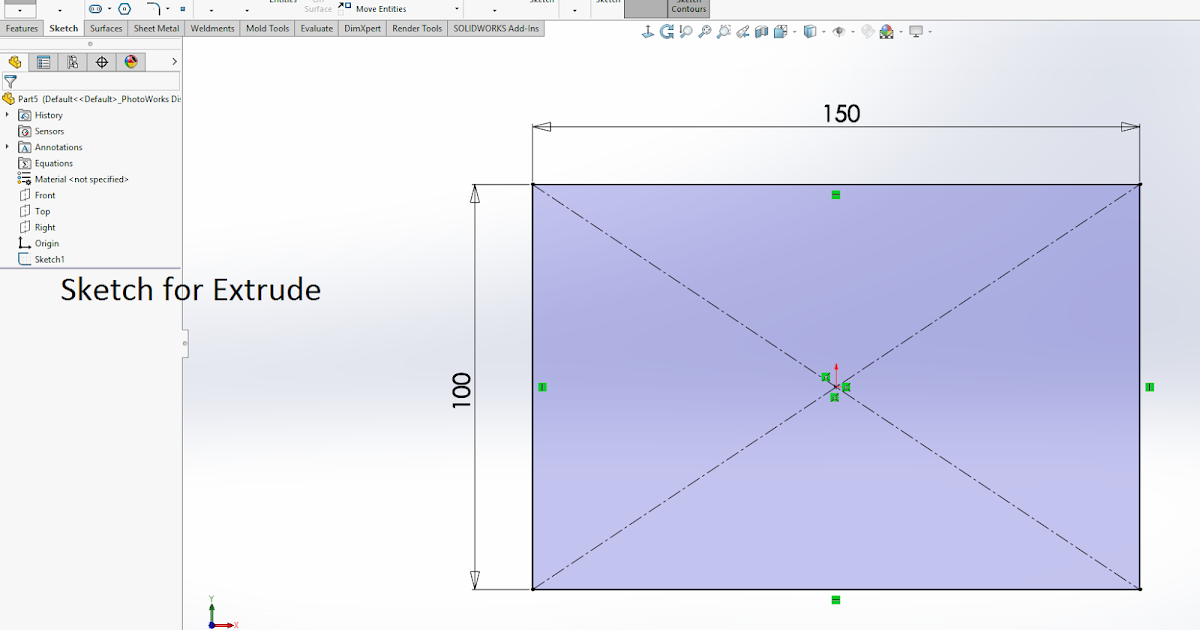Image resolution: width=1200 pixels, height=630 pixels.
Task: Switch to the FeatureManager design tree icon
Action: tap(12, 61)
